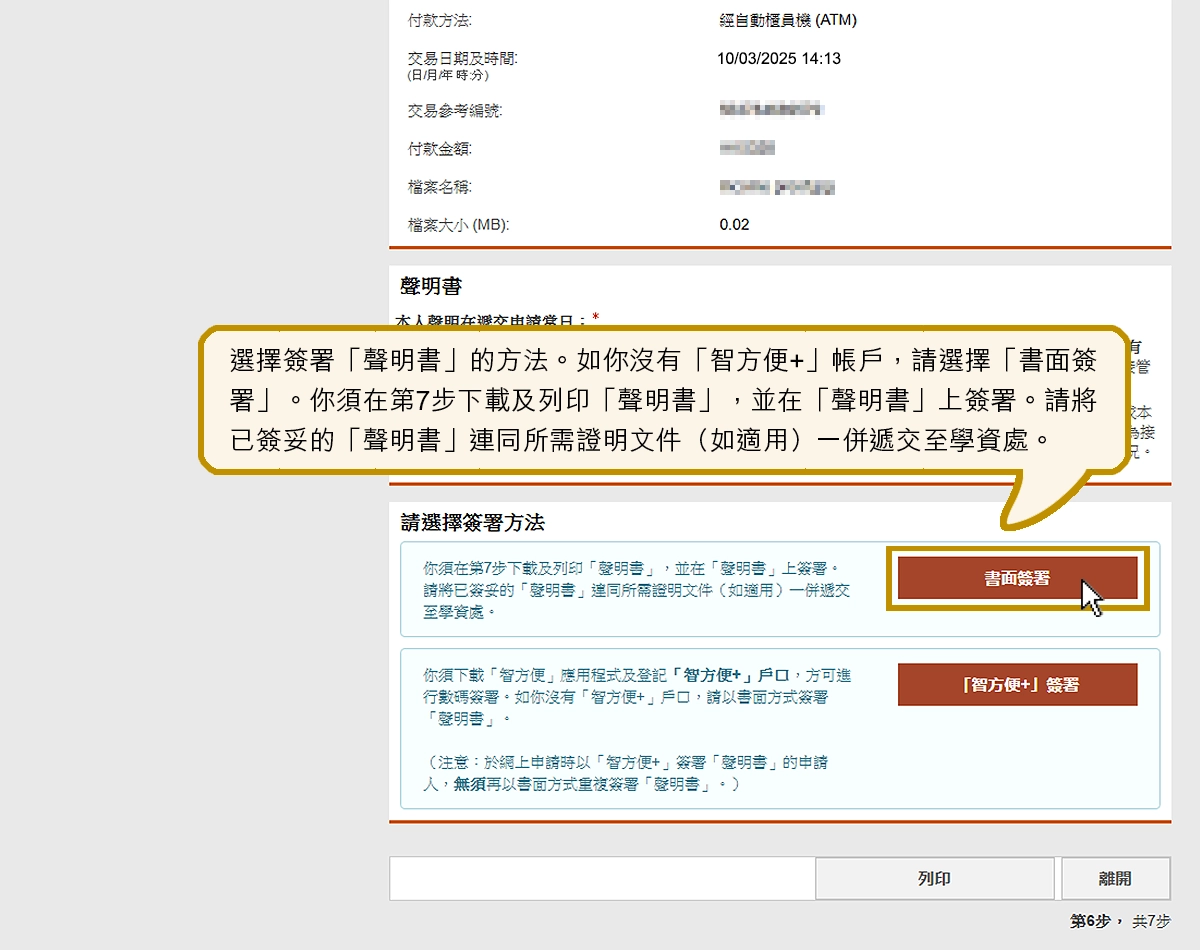The width and height of the screenshot is (1200, 950).
Task: Choose the 「智方便+」簽署 button
Action: 1017,685
